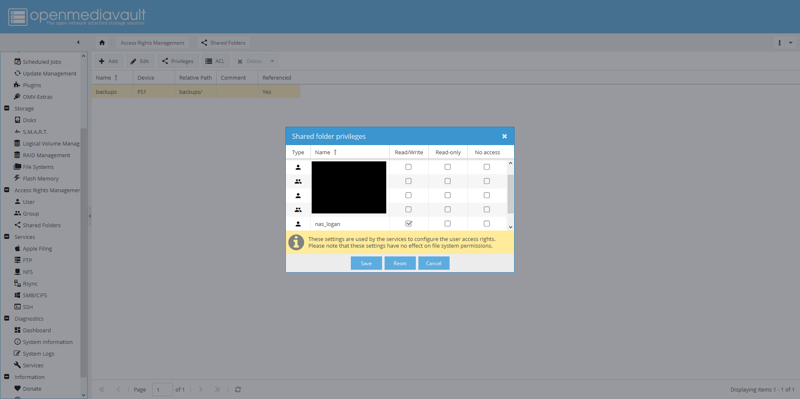The image size is (800, 399).
Task: Open the Delete button dropdown arrow
Action: point(272,61)
